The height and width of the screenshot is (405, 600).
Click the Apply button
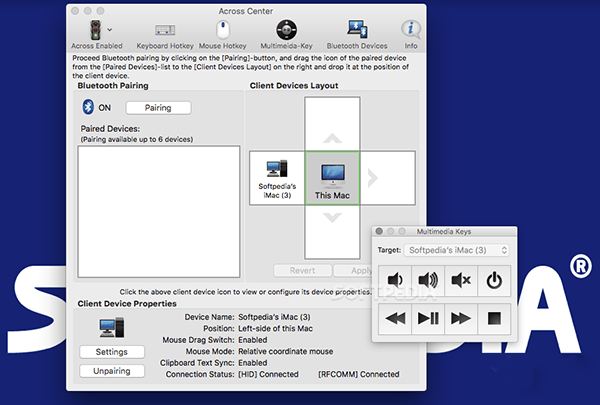pos(353,271)
